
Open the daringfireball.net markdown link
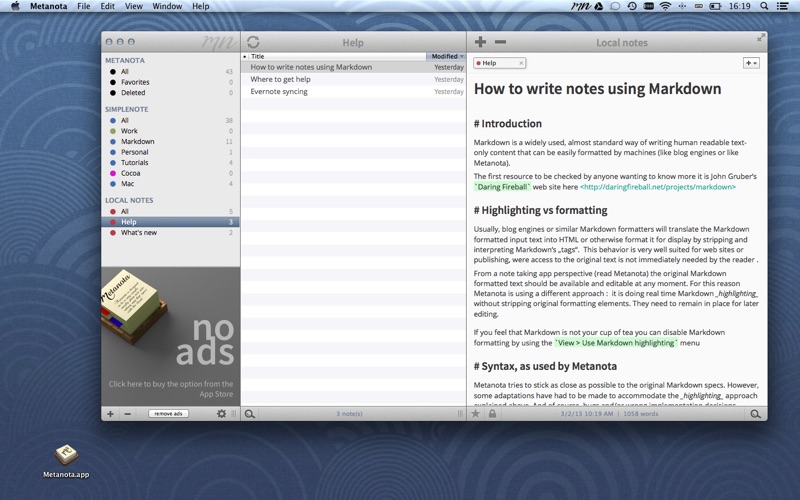click(658, 187)
